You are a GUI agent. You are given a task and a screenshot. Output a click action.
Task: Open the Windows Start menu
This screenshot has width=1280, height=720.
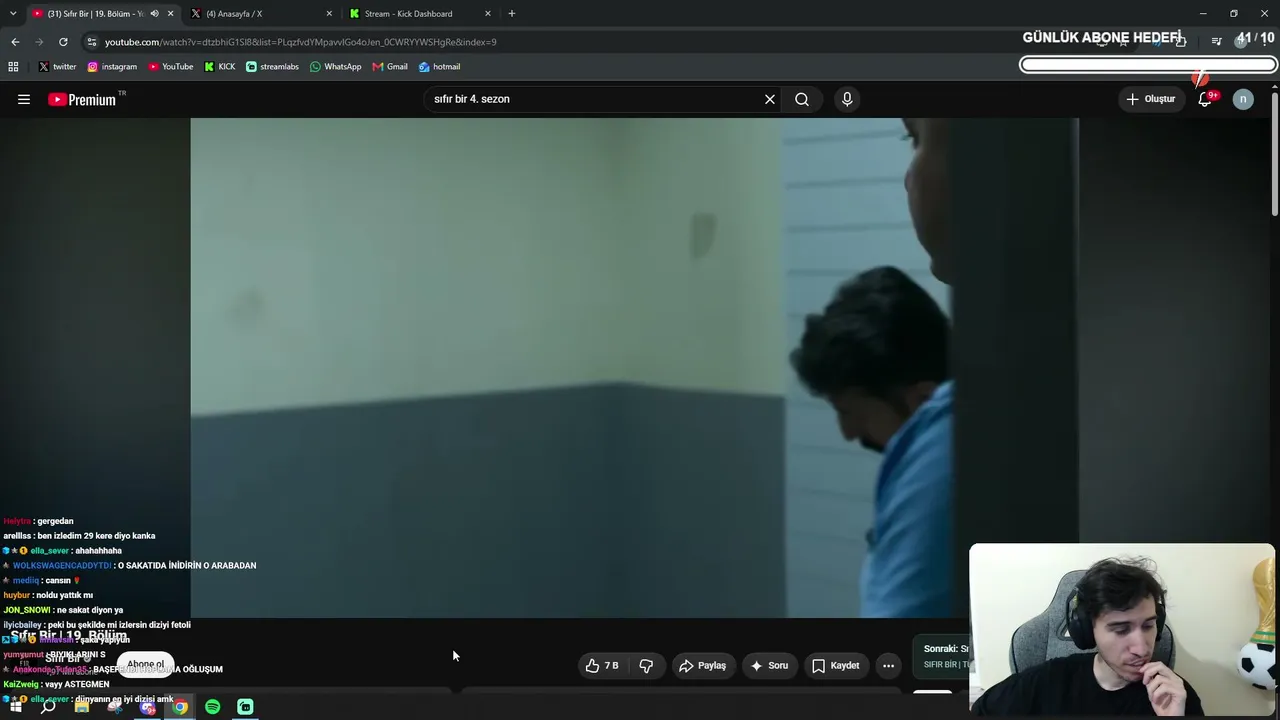15,707
